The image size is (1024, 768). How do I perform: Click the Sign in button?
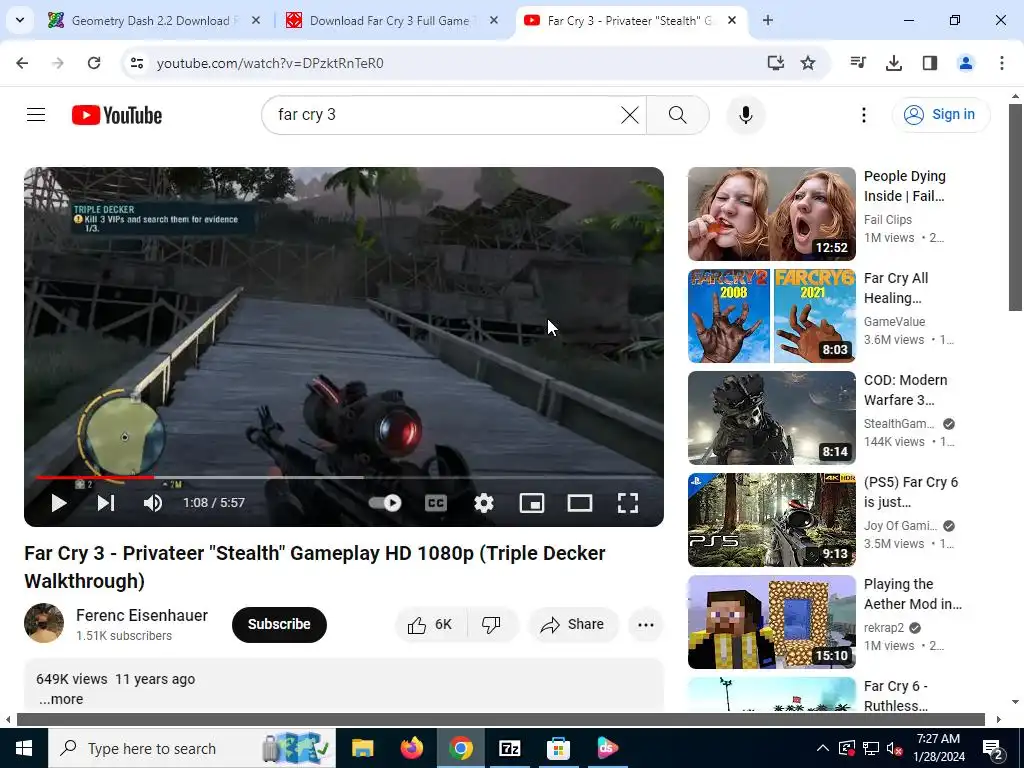[940, 114]
